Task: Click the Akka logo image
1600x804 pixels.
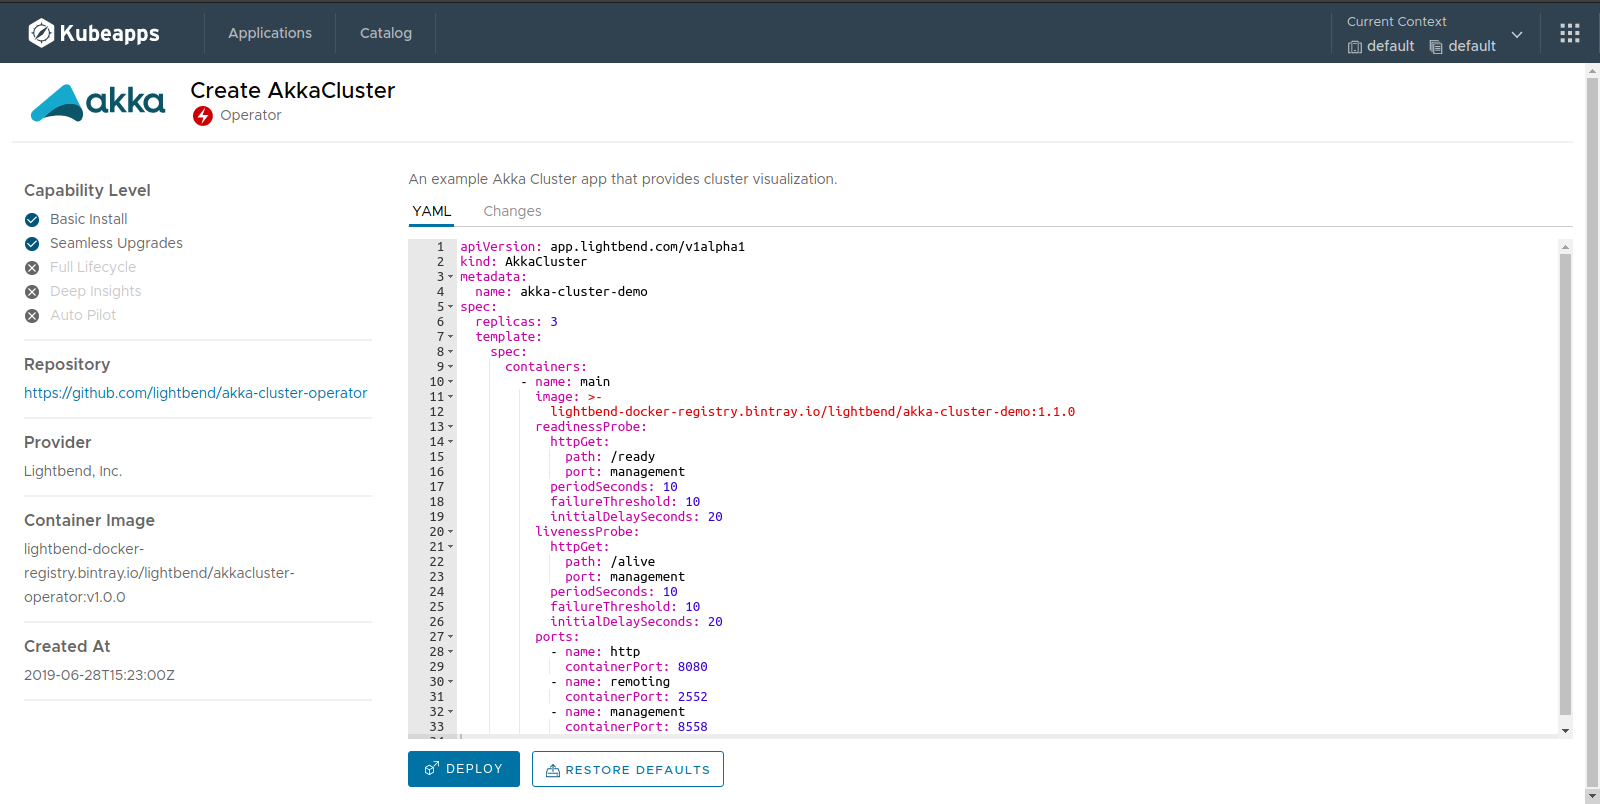Action: pyautogui.click(x=98, y=102)
